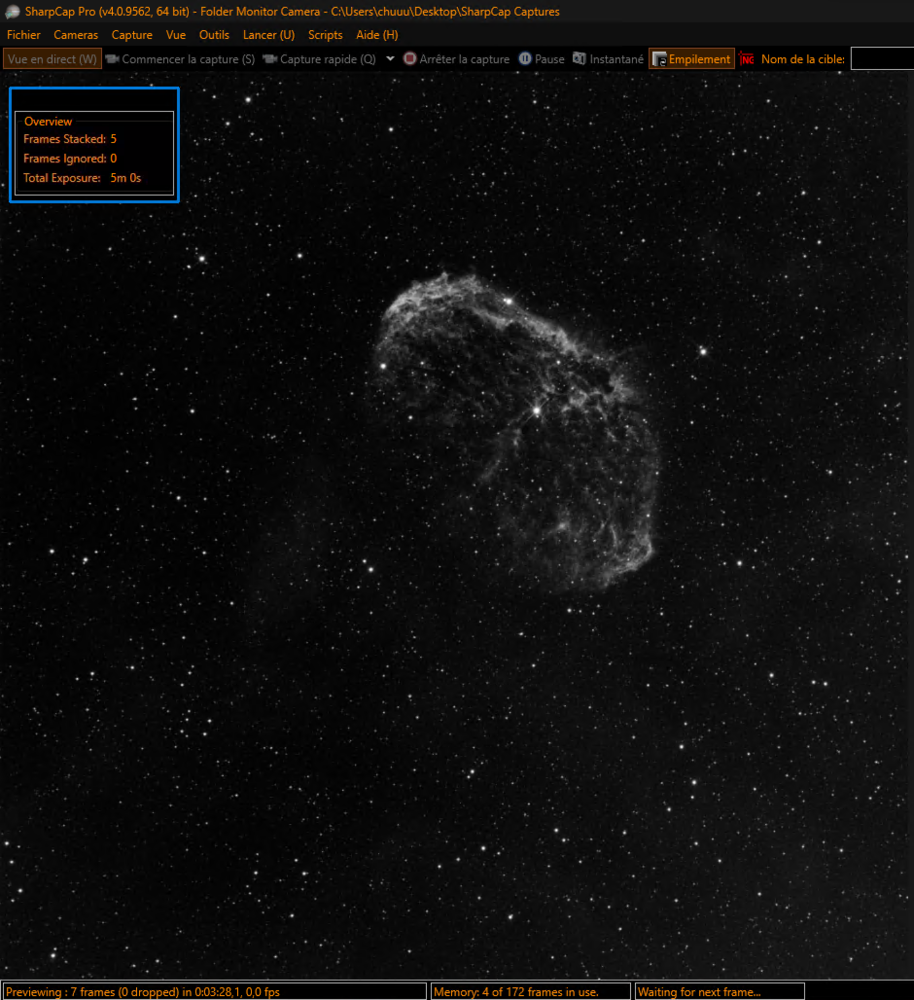Click Commencer la capture (S)
The width and height of the screenshot is (914, 1000).
(181, 59)
